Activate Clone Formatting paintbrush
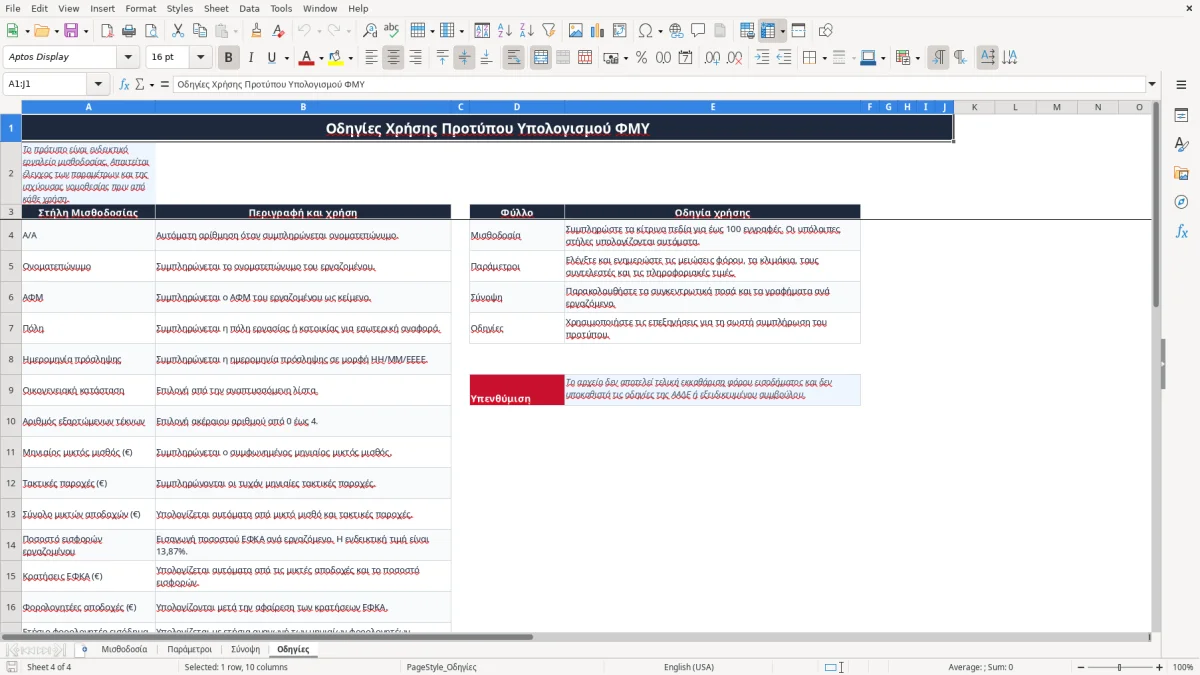The width and height of the screenshot is (1200, 675). point(257,31)
